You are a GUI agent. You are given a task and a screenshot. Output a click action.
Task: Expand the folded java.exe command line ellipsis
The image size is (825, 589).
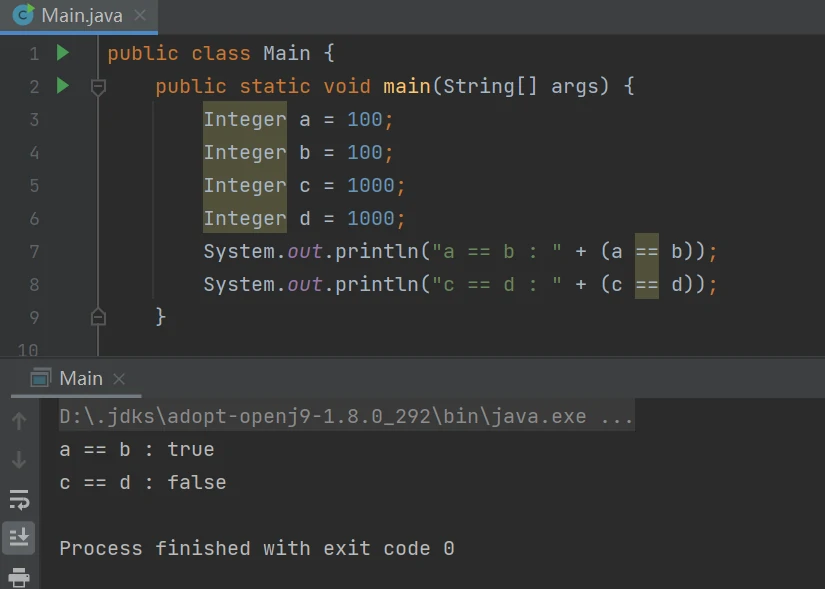[x=617, y=417]
